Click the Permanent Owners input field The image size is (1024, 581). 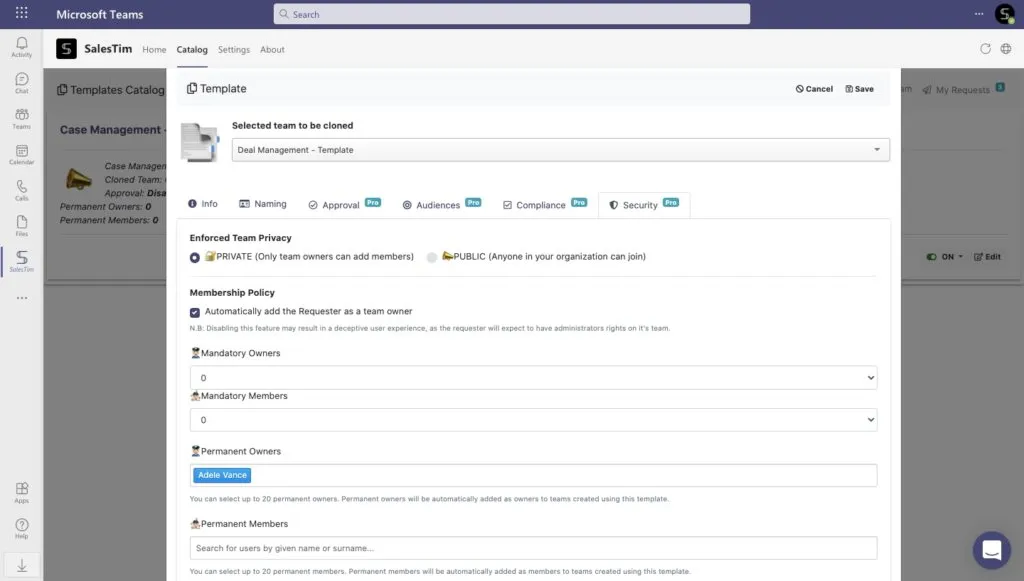click(x=533, y=475)
